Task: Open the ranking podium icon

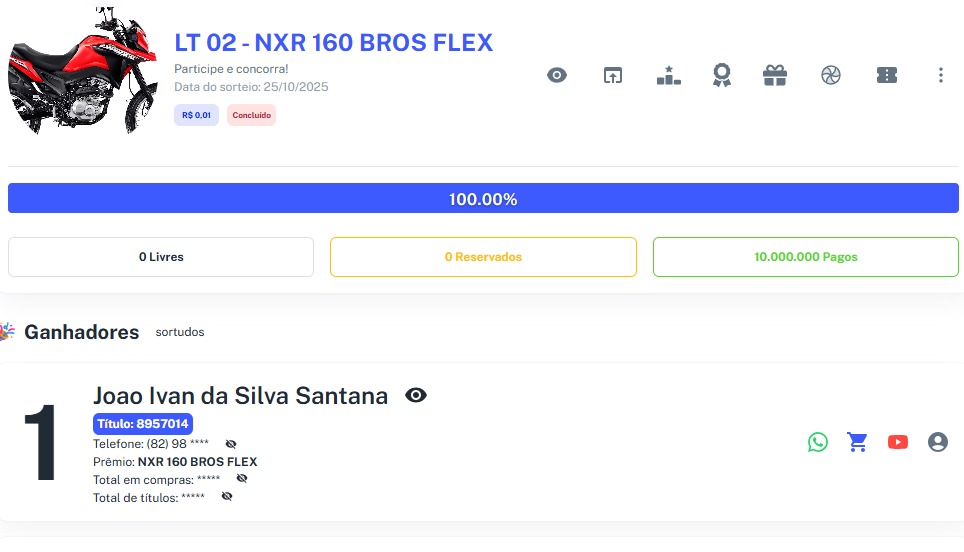Action: pos(668,75)
